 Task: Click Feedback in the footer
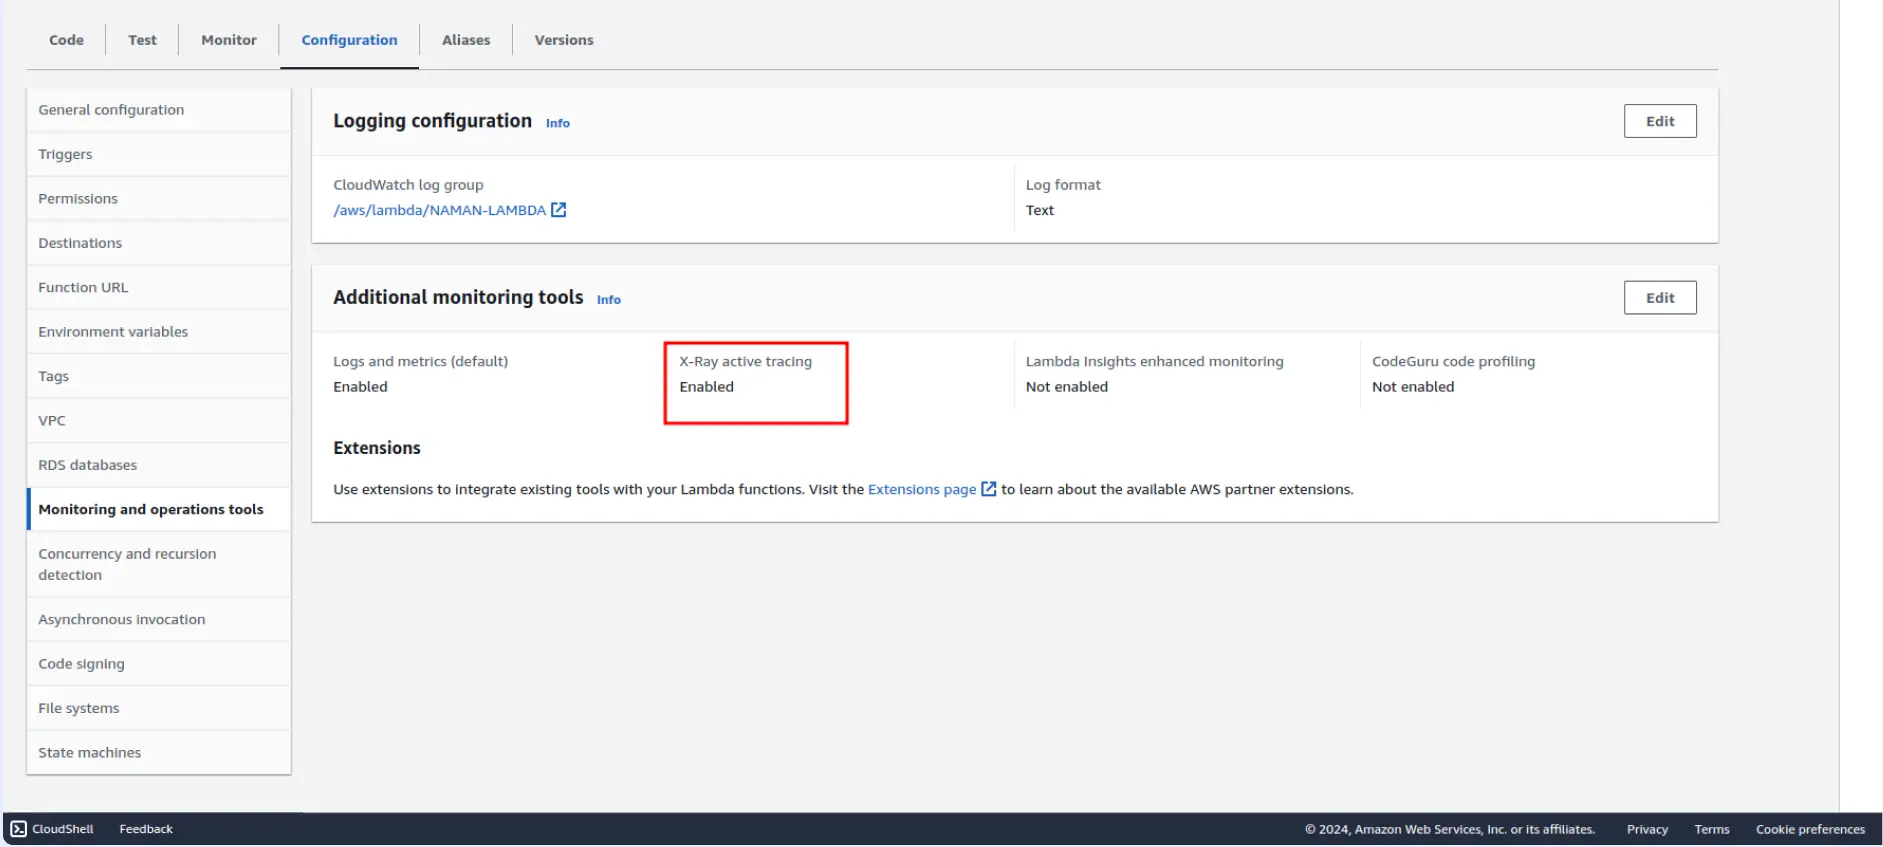(146, 829)
